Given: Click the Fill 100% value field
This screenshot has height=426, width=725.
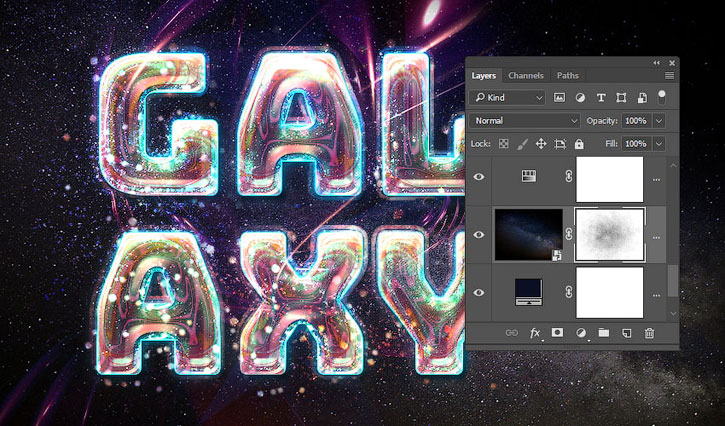Looking at the screenshot, I should click(636, 144).
